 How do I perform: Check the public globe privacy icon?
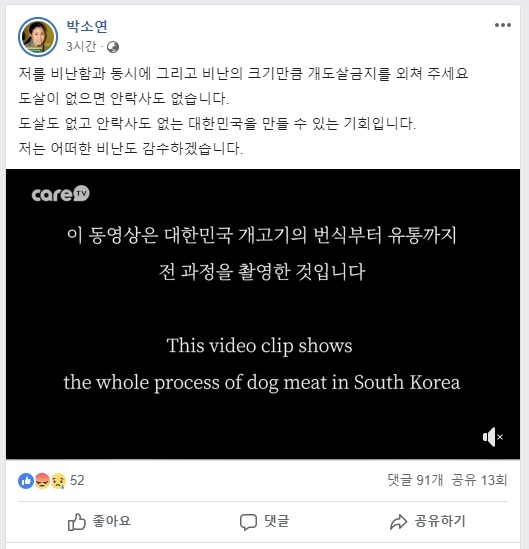point(113,47)
